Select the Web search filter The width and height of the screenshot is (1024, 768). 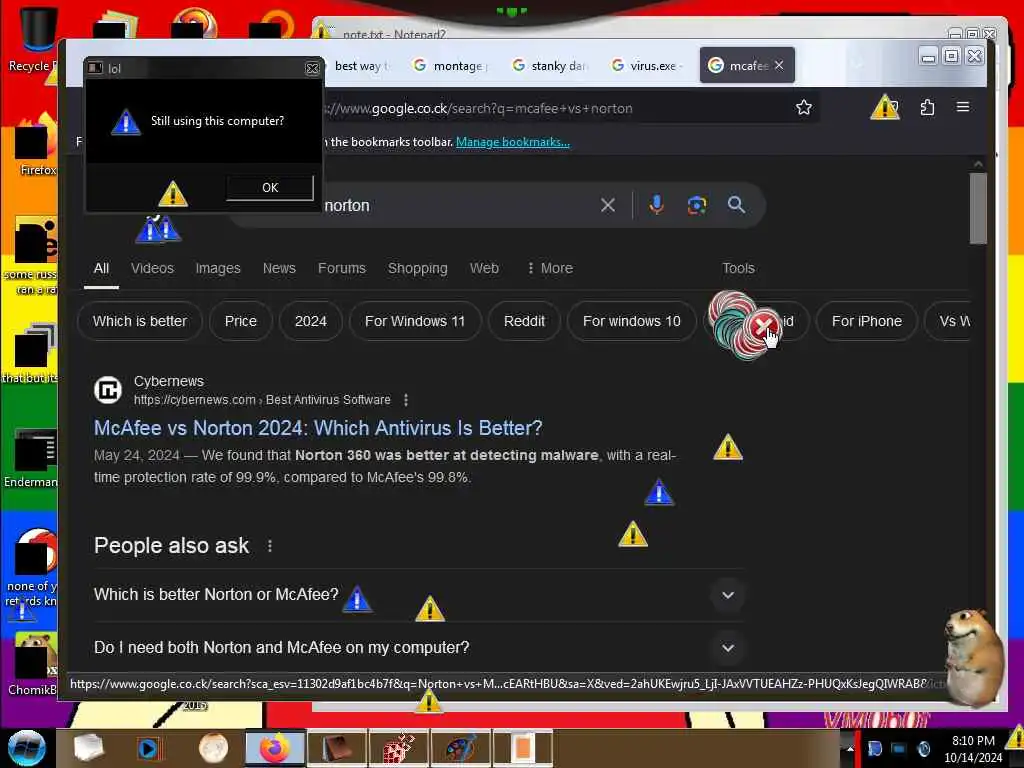pos(484,268)
